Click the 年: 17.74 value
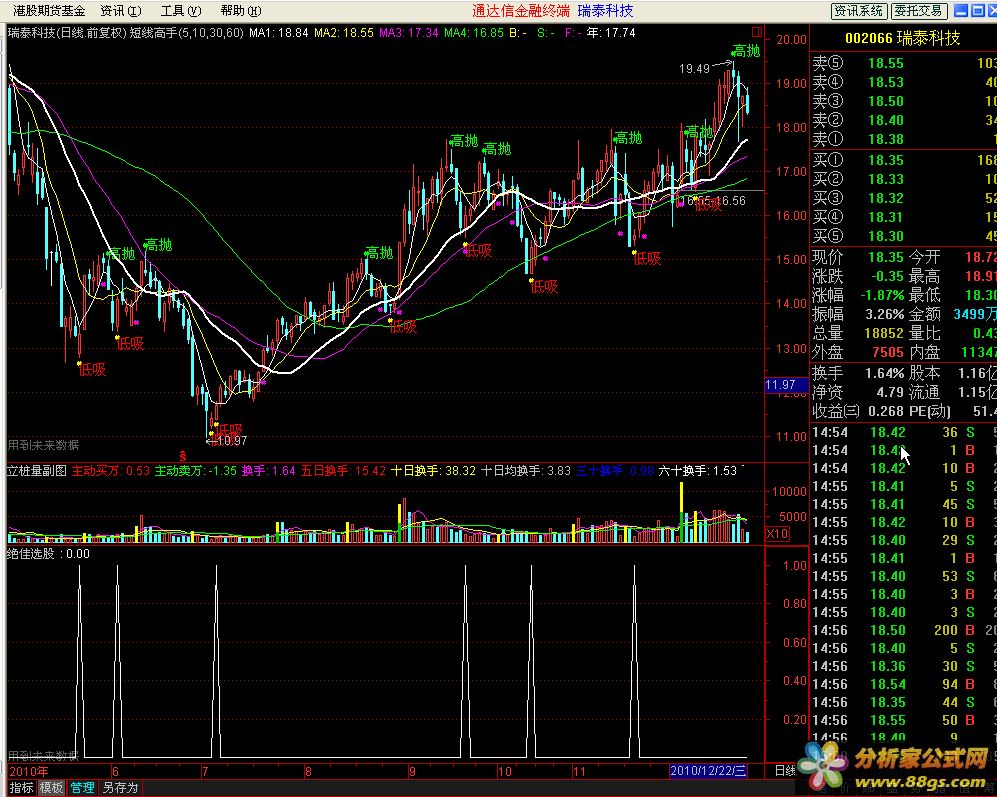997x797 pixels. (x=611, y=32)
